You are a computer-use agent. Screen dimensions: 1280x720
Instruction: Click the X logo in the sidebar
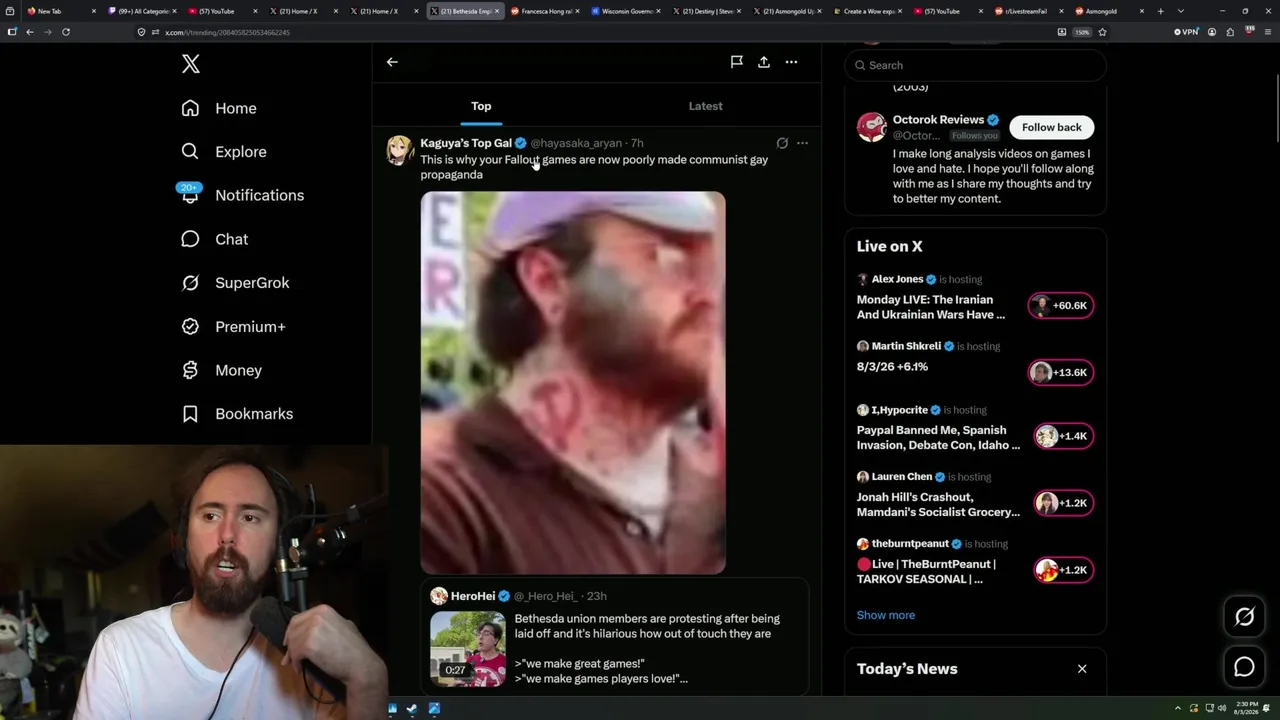click(x=191, y=65)
